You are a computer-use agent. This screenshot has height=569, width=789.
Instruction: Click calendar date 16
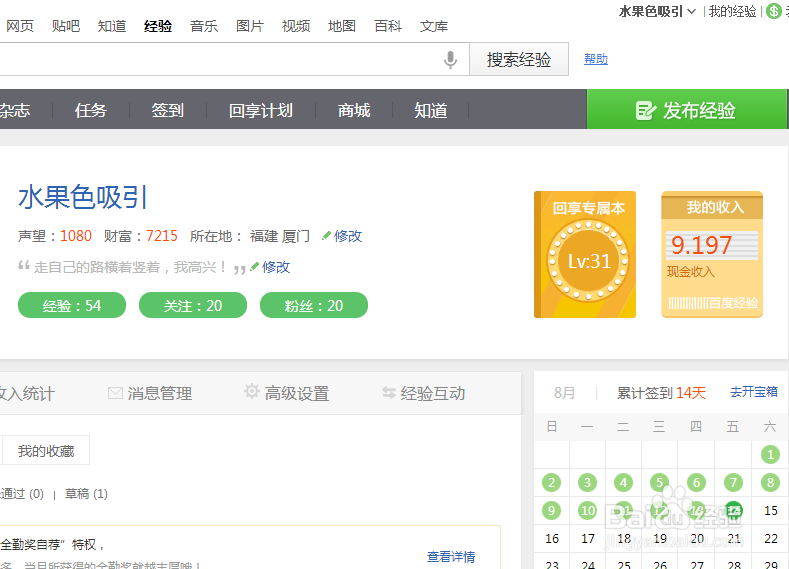point(552,539)
